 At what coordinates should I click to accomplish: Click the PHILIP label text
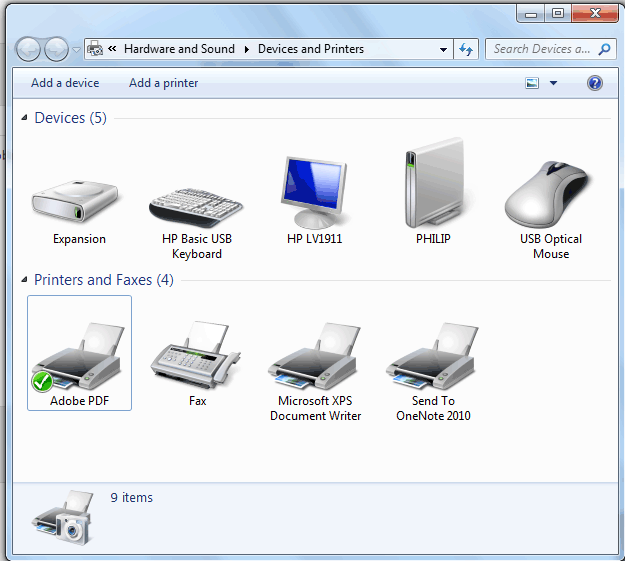(433, 239)
